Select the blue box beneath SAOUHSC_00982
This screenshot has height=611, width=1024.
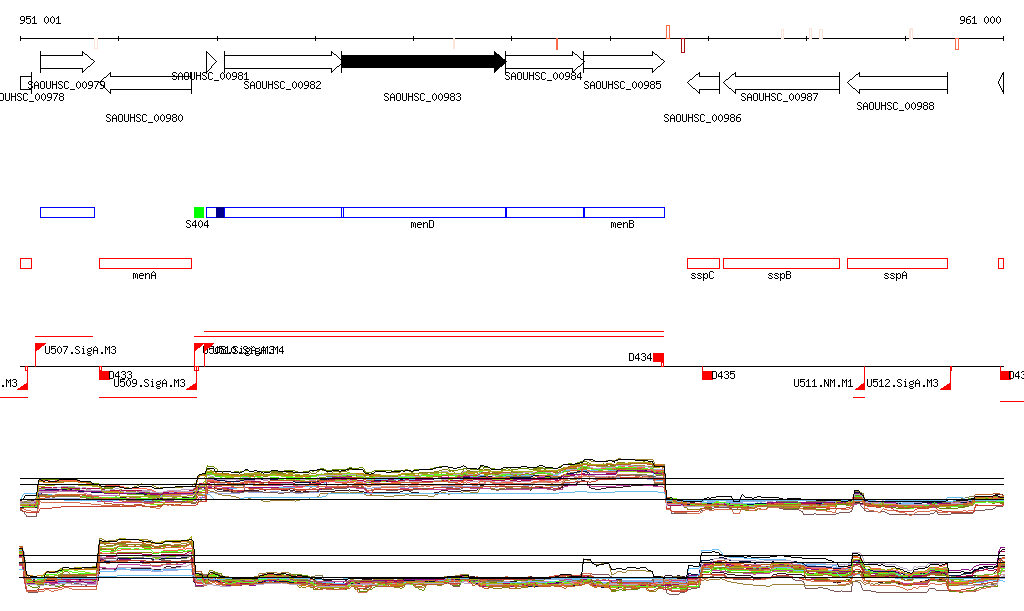click(x=283, y=212)
